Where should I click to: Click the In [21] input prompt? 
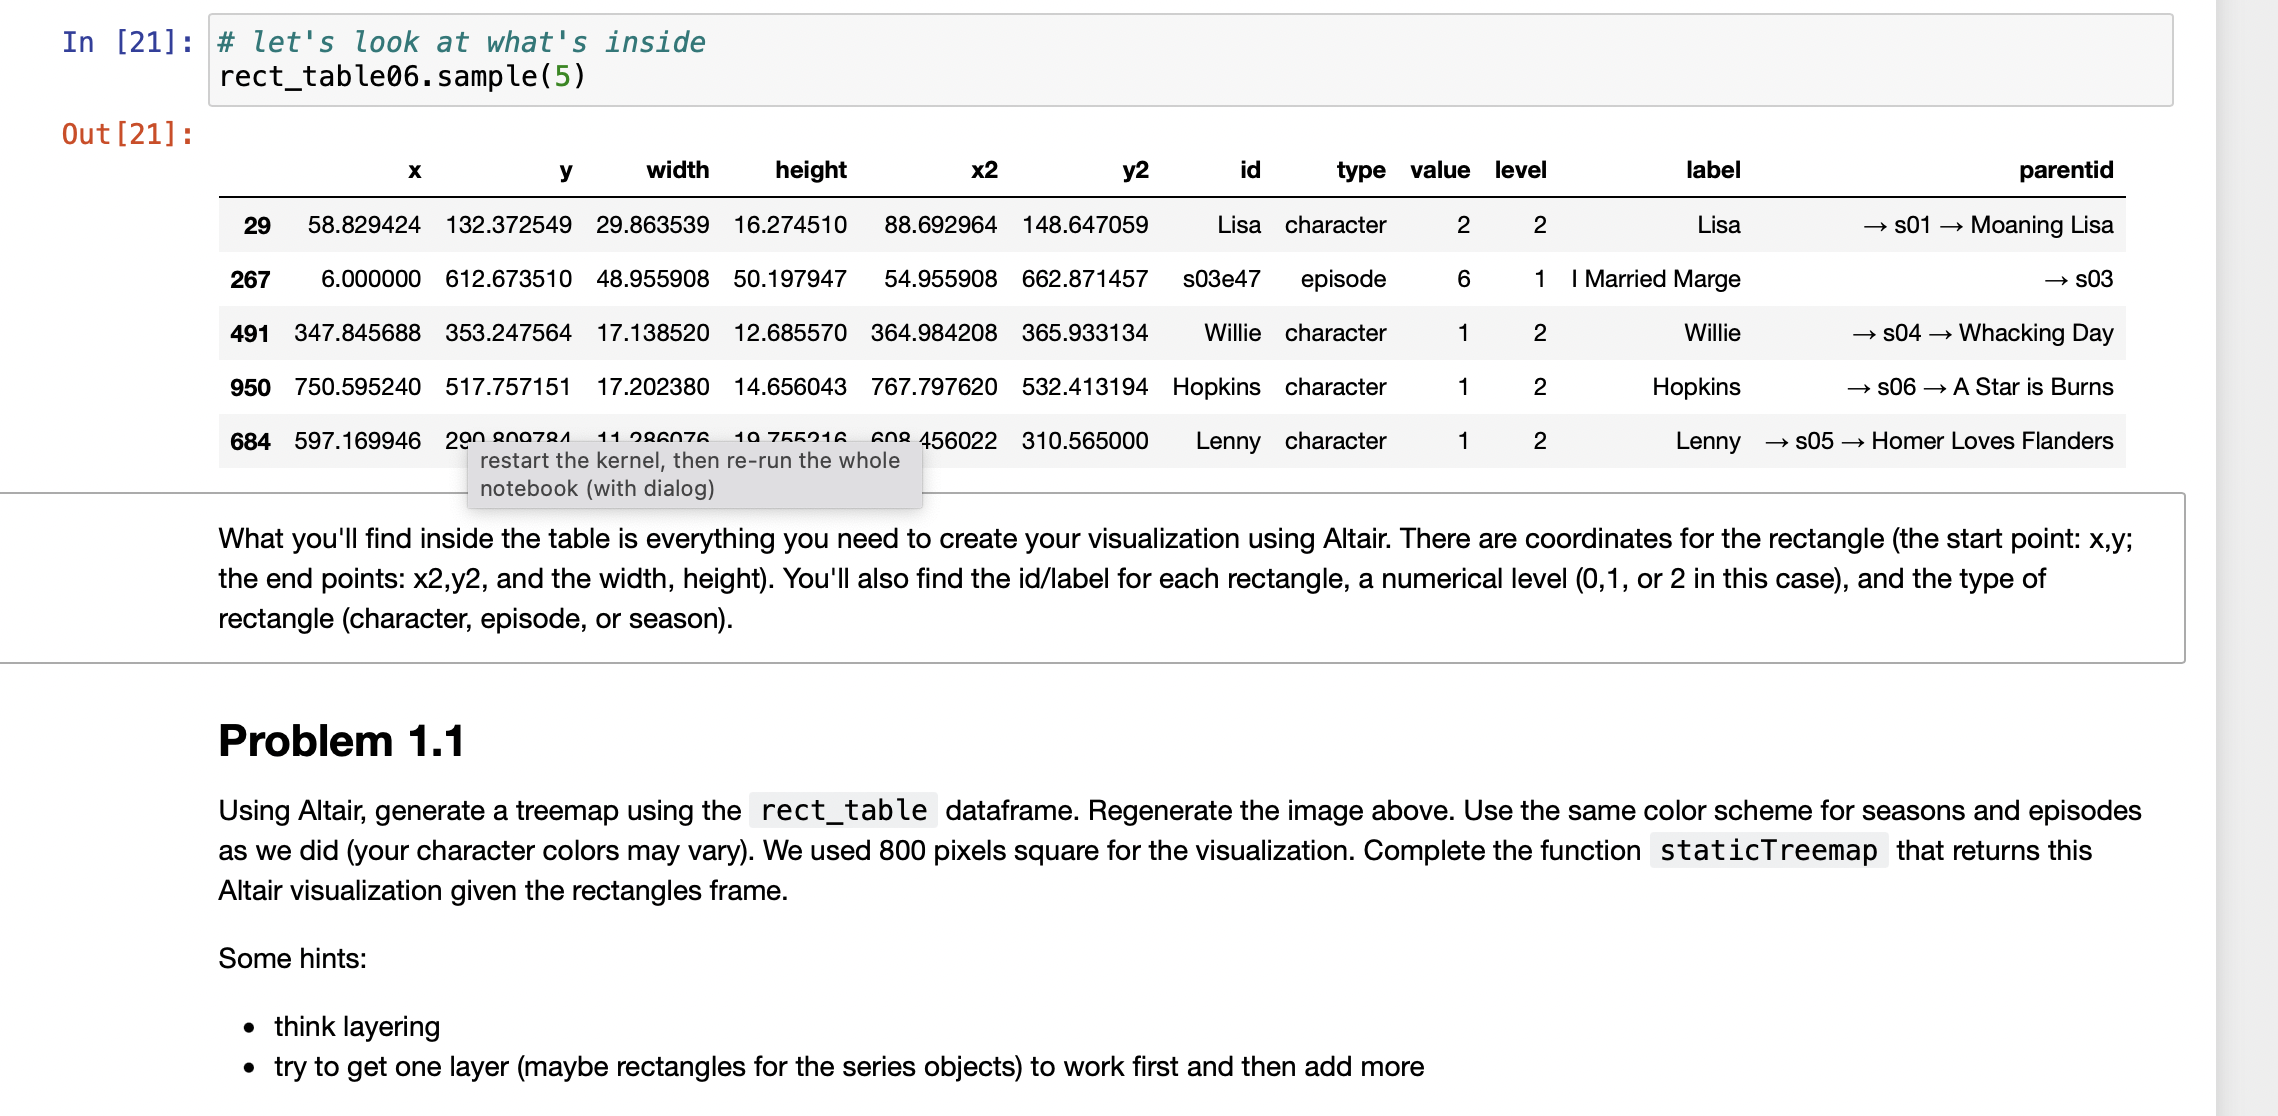(127, 42)
